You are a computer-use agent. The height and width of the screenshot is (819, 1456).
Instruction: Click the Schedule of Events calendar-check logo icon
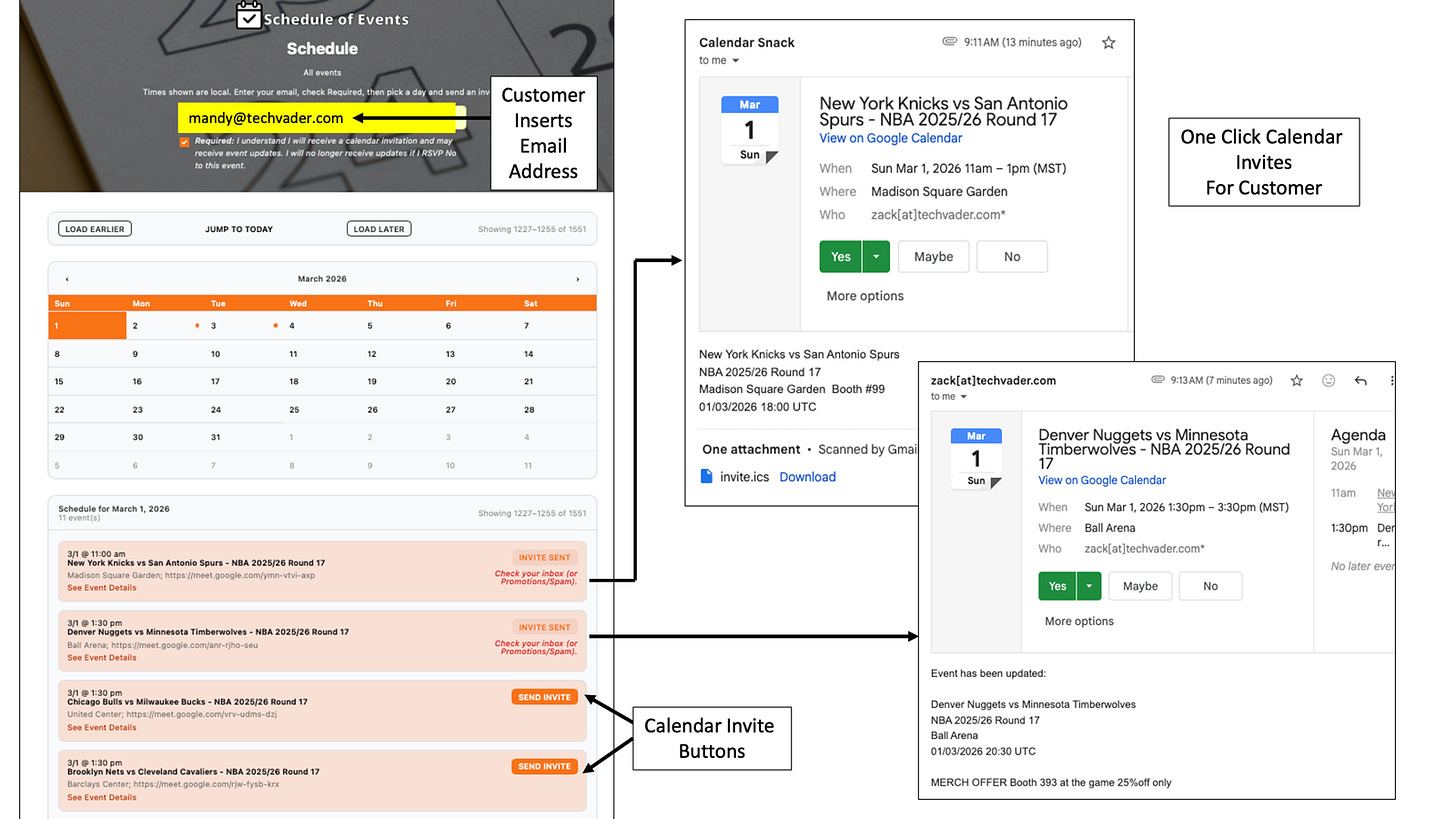pyautogui.click(x=249, y=16)
